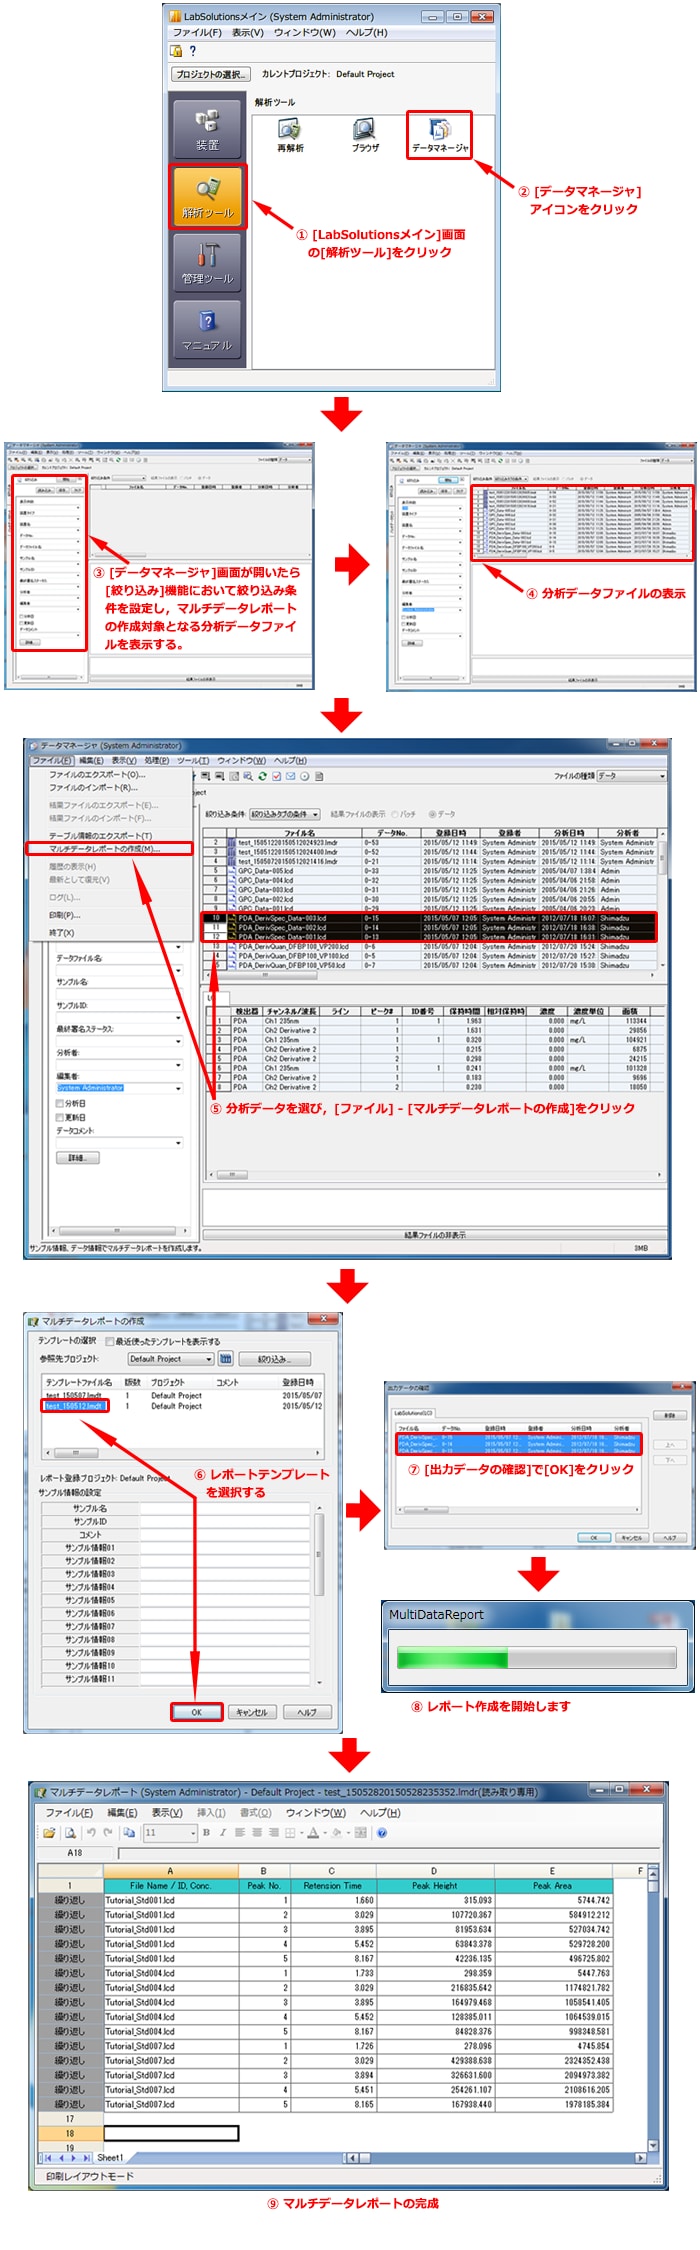
Task: Open the 管理ツール sidebar icon
Action: point(207,262)
